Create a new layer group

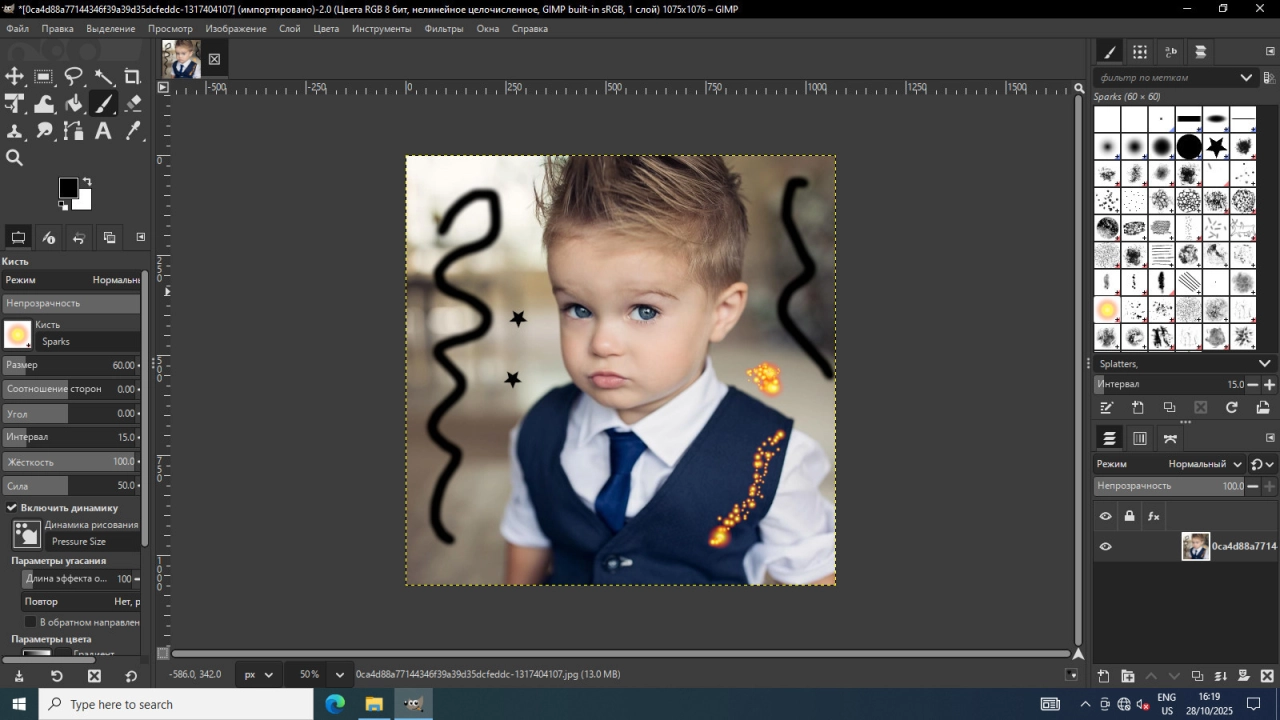pyautogui.click(x=1127, y=676)
